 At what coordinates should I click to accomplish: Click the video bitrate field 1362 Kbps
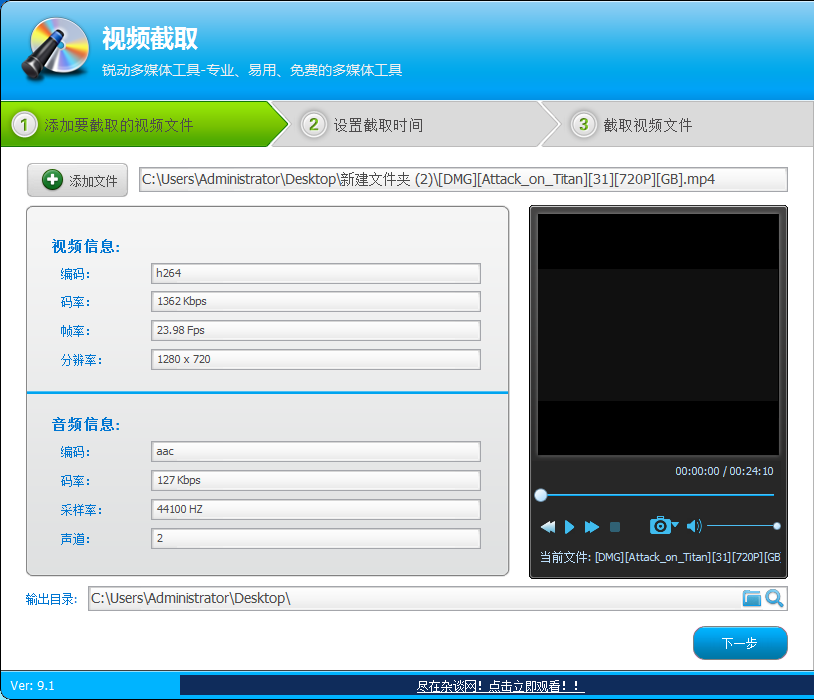316,301
